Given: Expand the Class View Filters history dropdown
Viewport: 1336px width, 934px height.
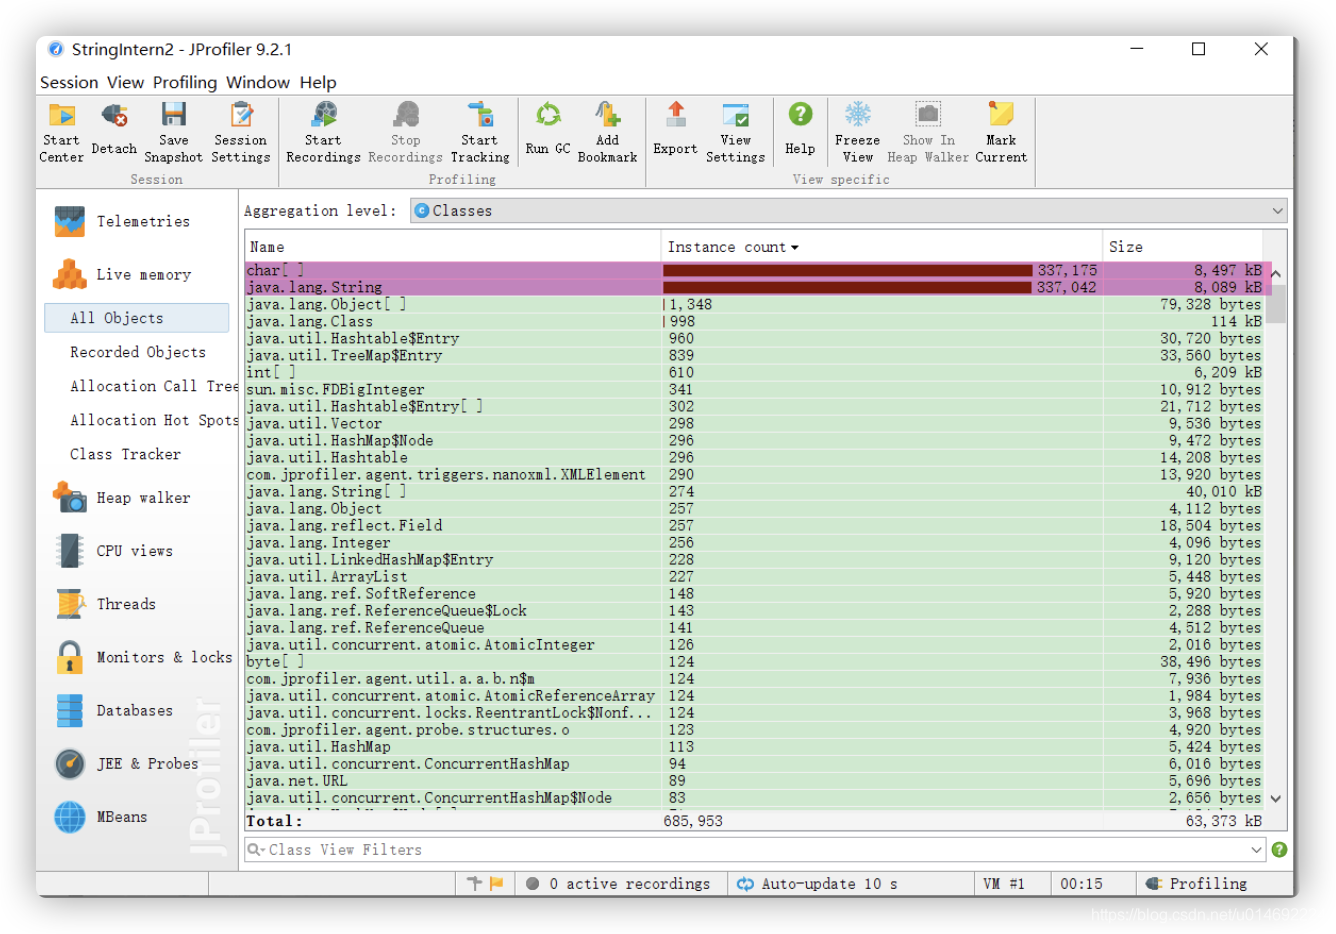Looking at the screenshot, I should 1257,849.
